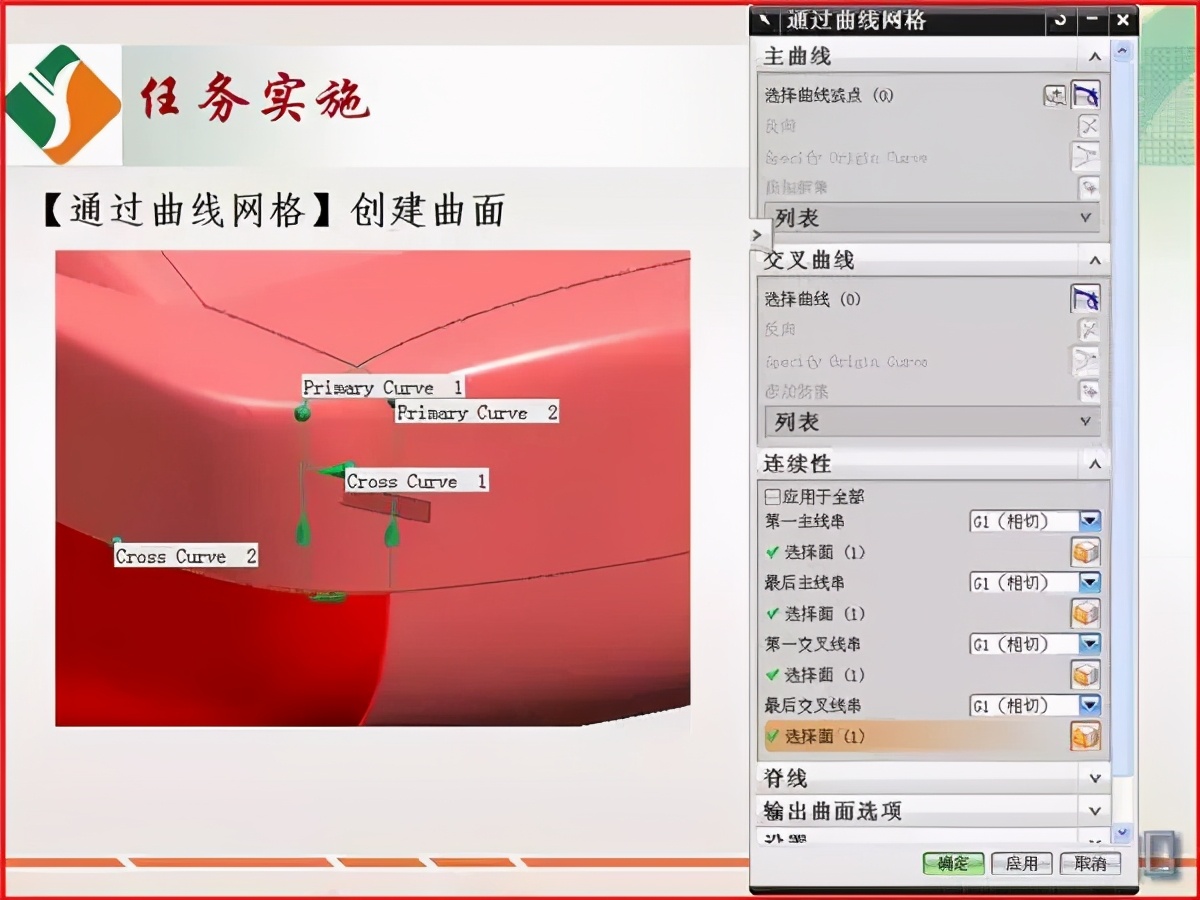Click the highlighted face icon for 最后交叉线串
This screenshot has width=1200, height=900.
pyautogui.click(x=1085, y=736)
